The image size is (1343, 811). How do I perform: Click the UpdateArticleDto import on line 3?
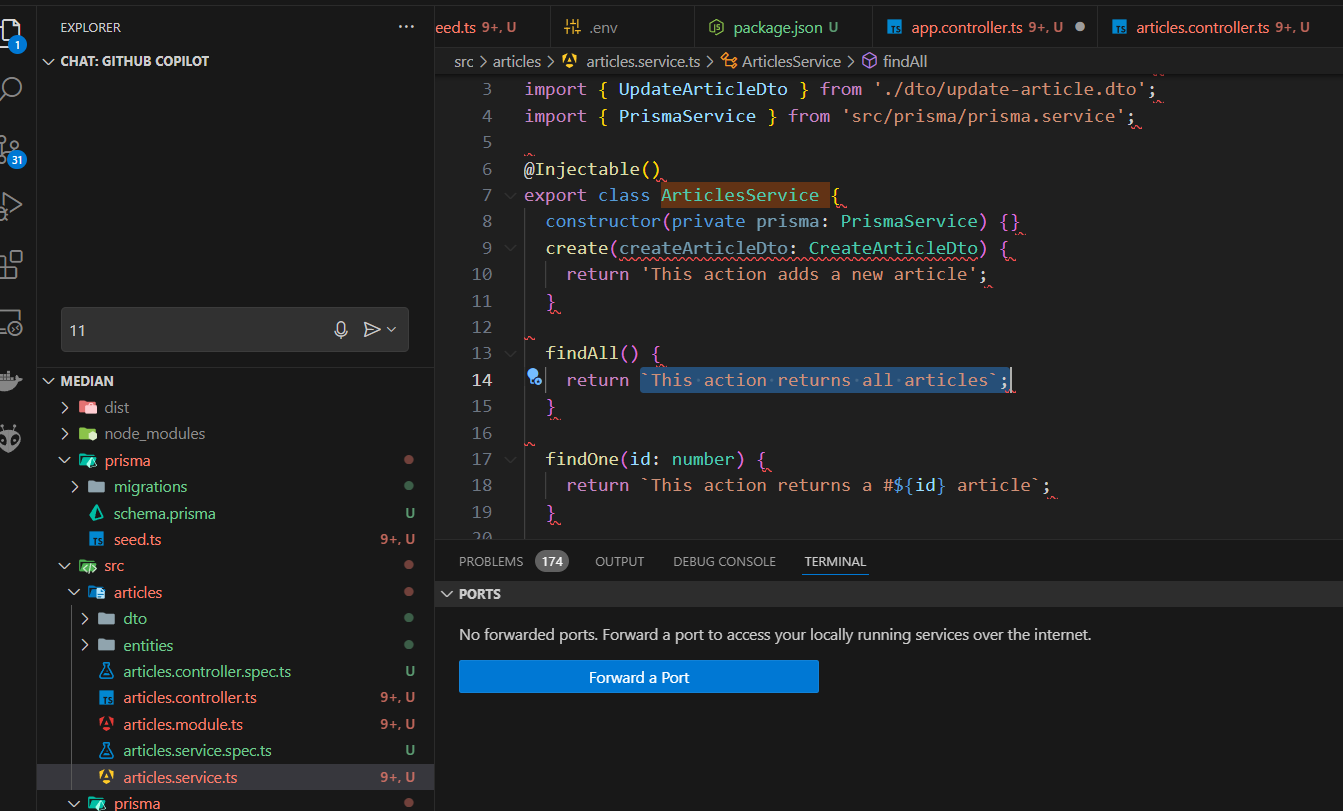pyautogui.click(x=703, y=89)
